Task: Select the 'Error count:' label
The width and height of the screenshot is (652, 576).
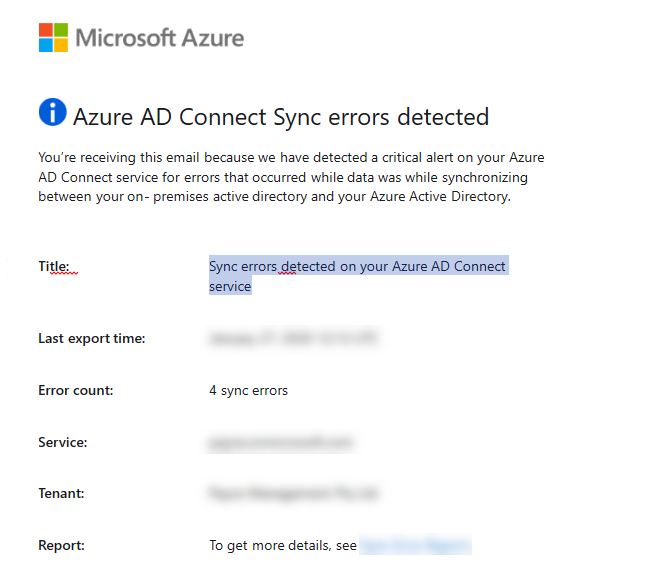Action: click(x=76, y=390)
